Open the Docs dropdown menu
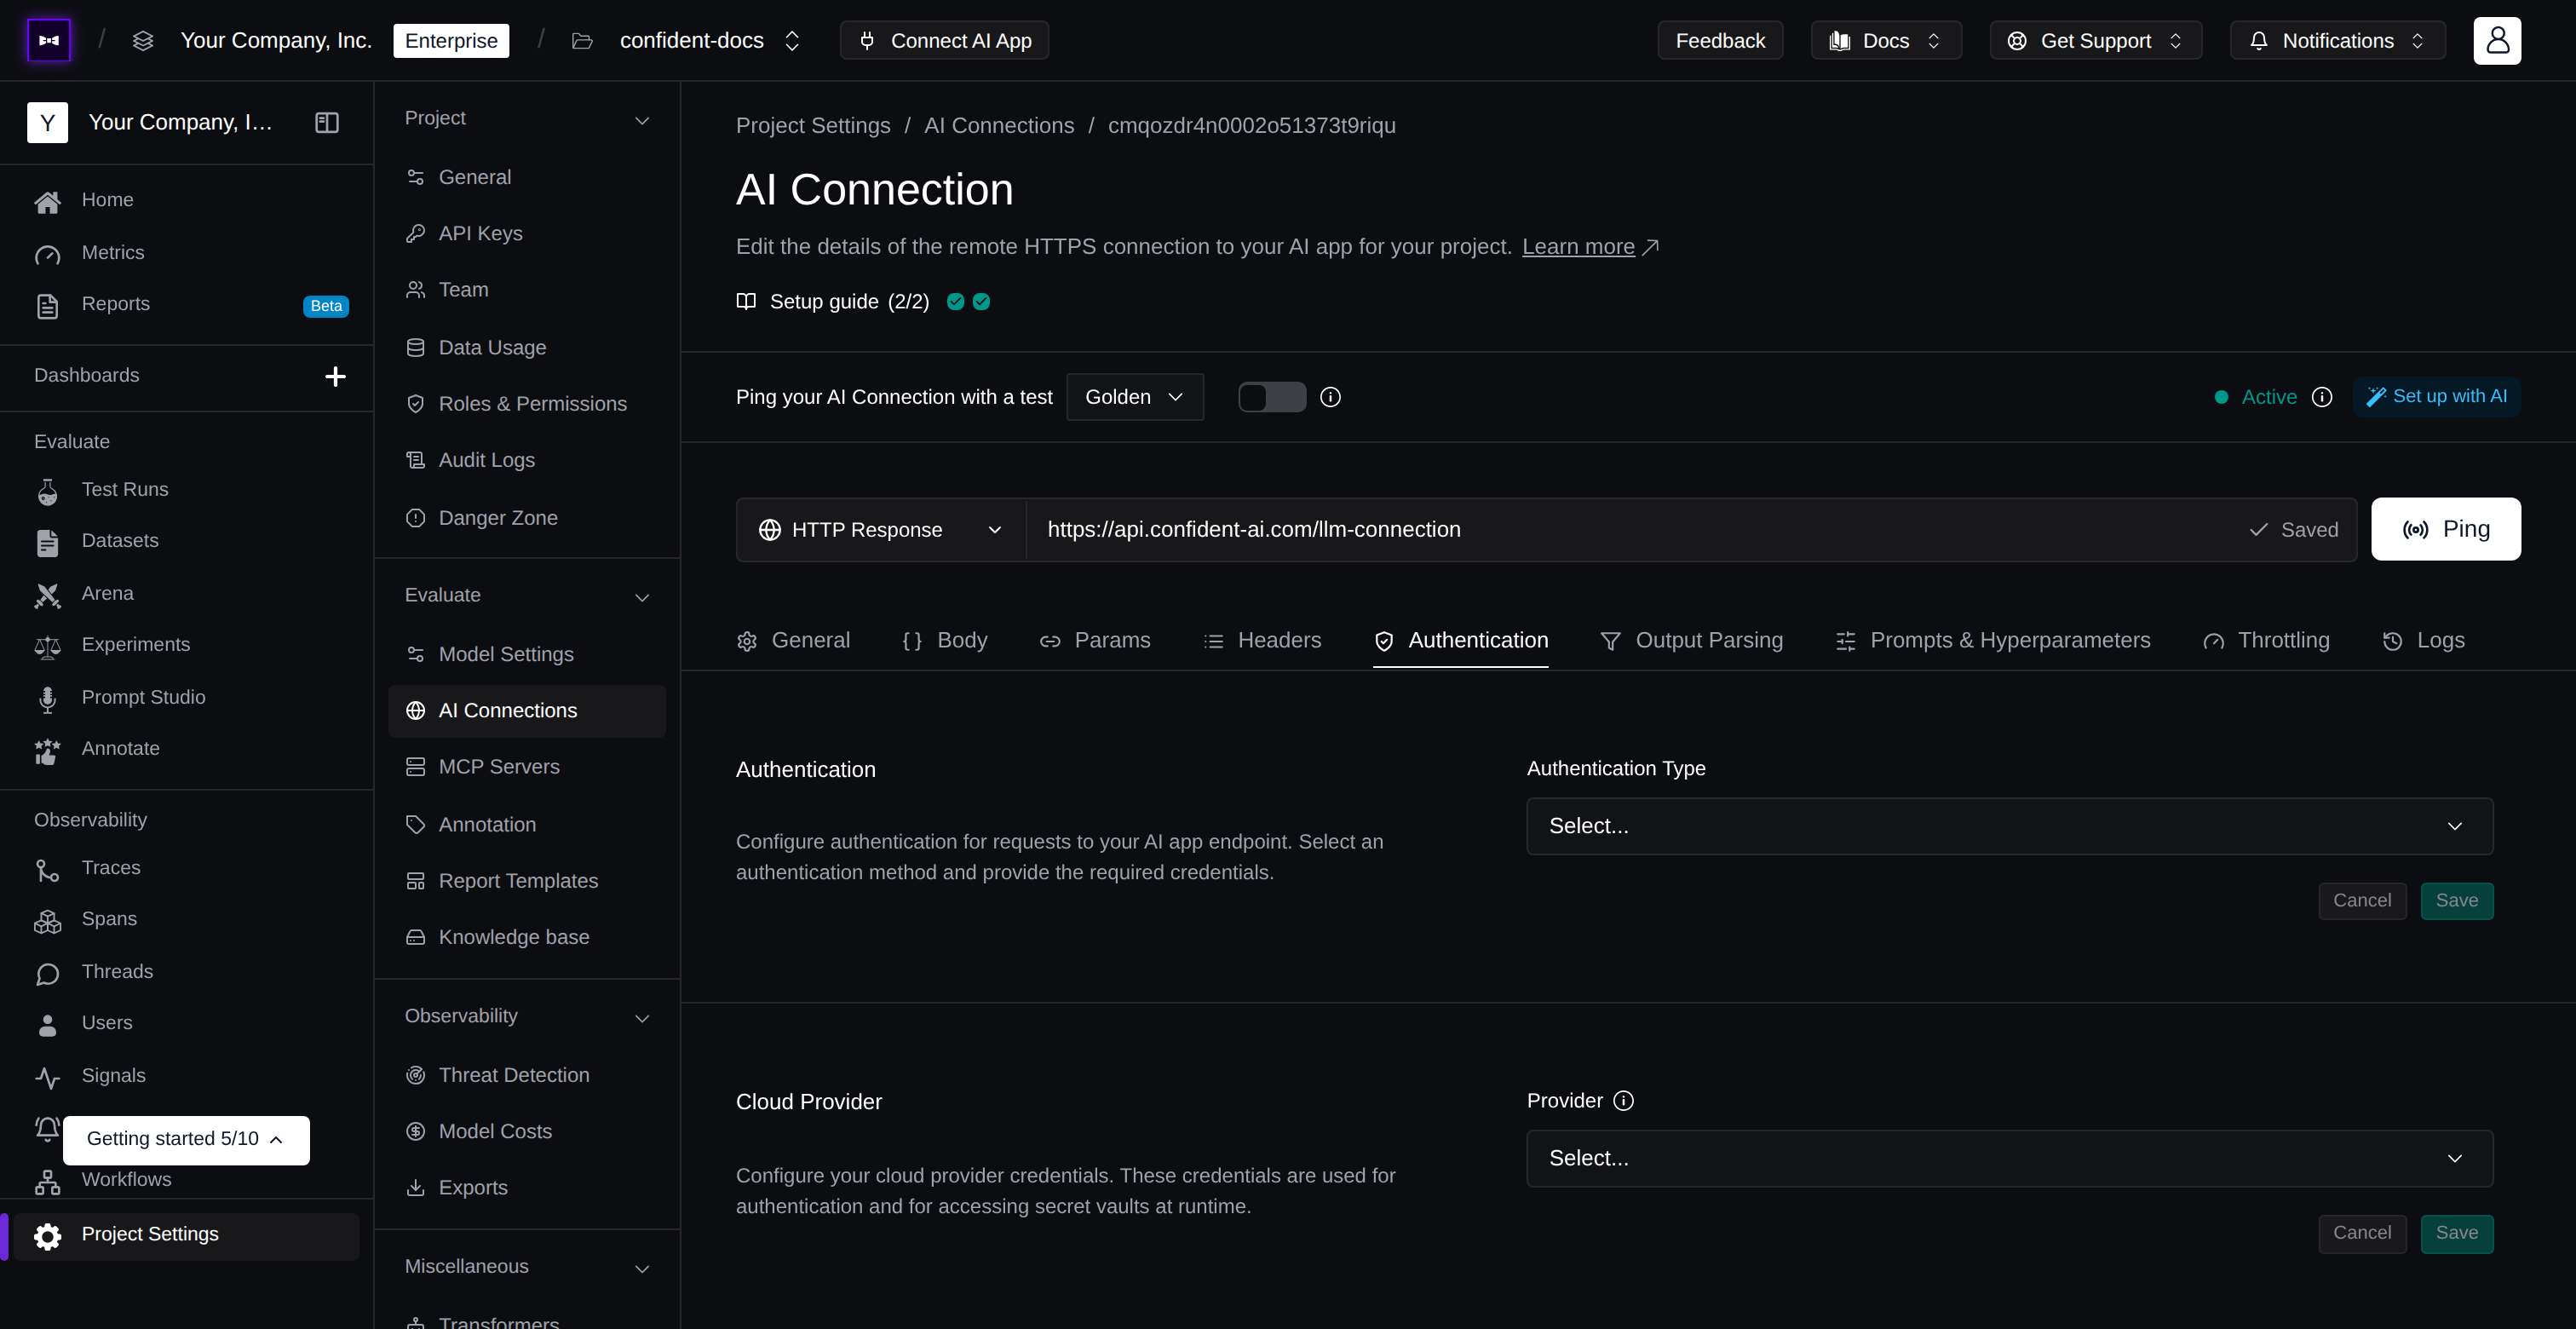Image resolution: width=2576 pixels, height=1329 pixels. pos(1885,41)
